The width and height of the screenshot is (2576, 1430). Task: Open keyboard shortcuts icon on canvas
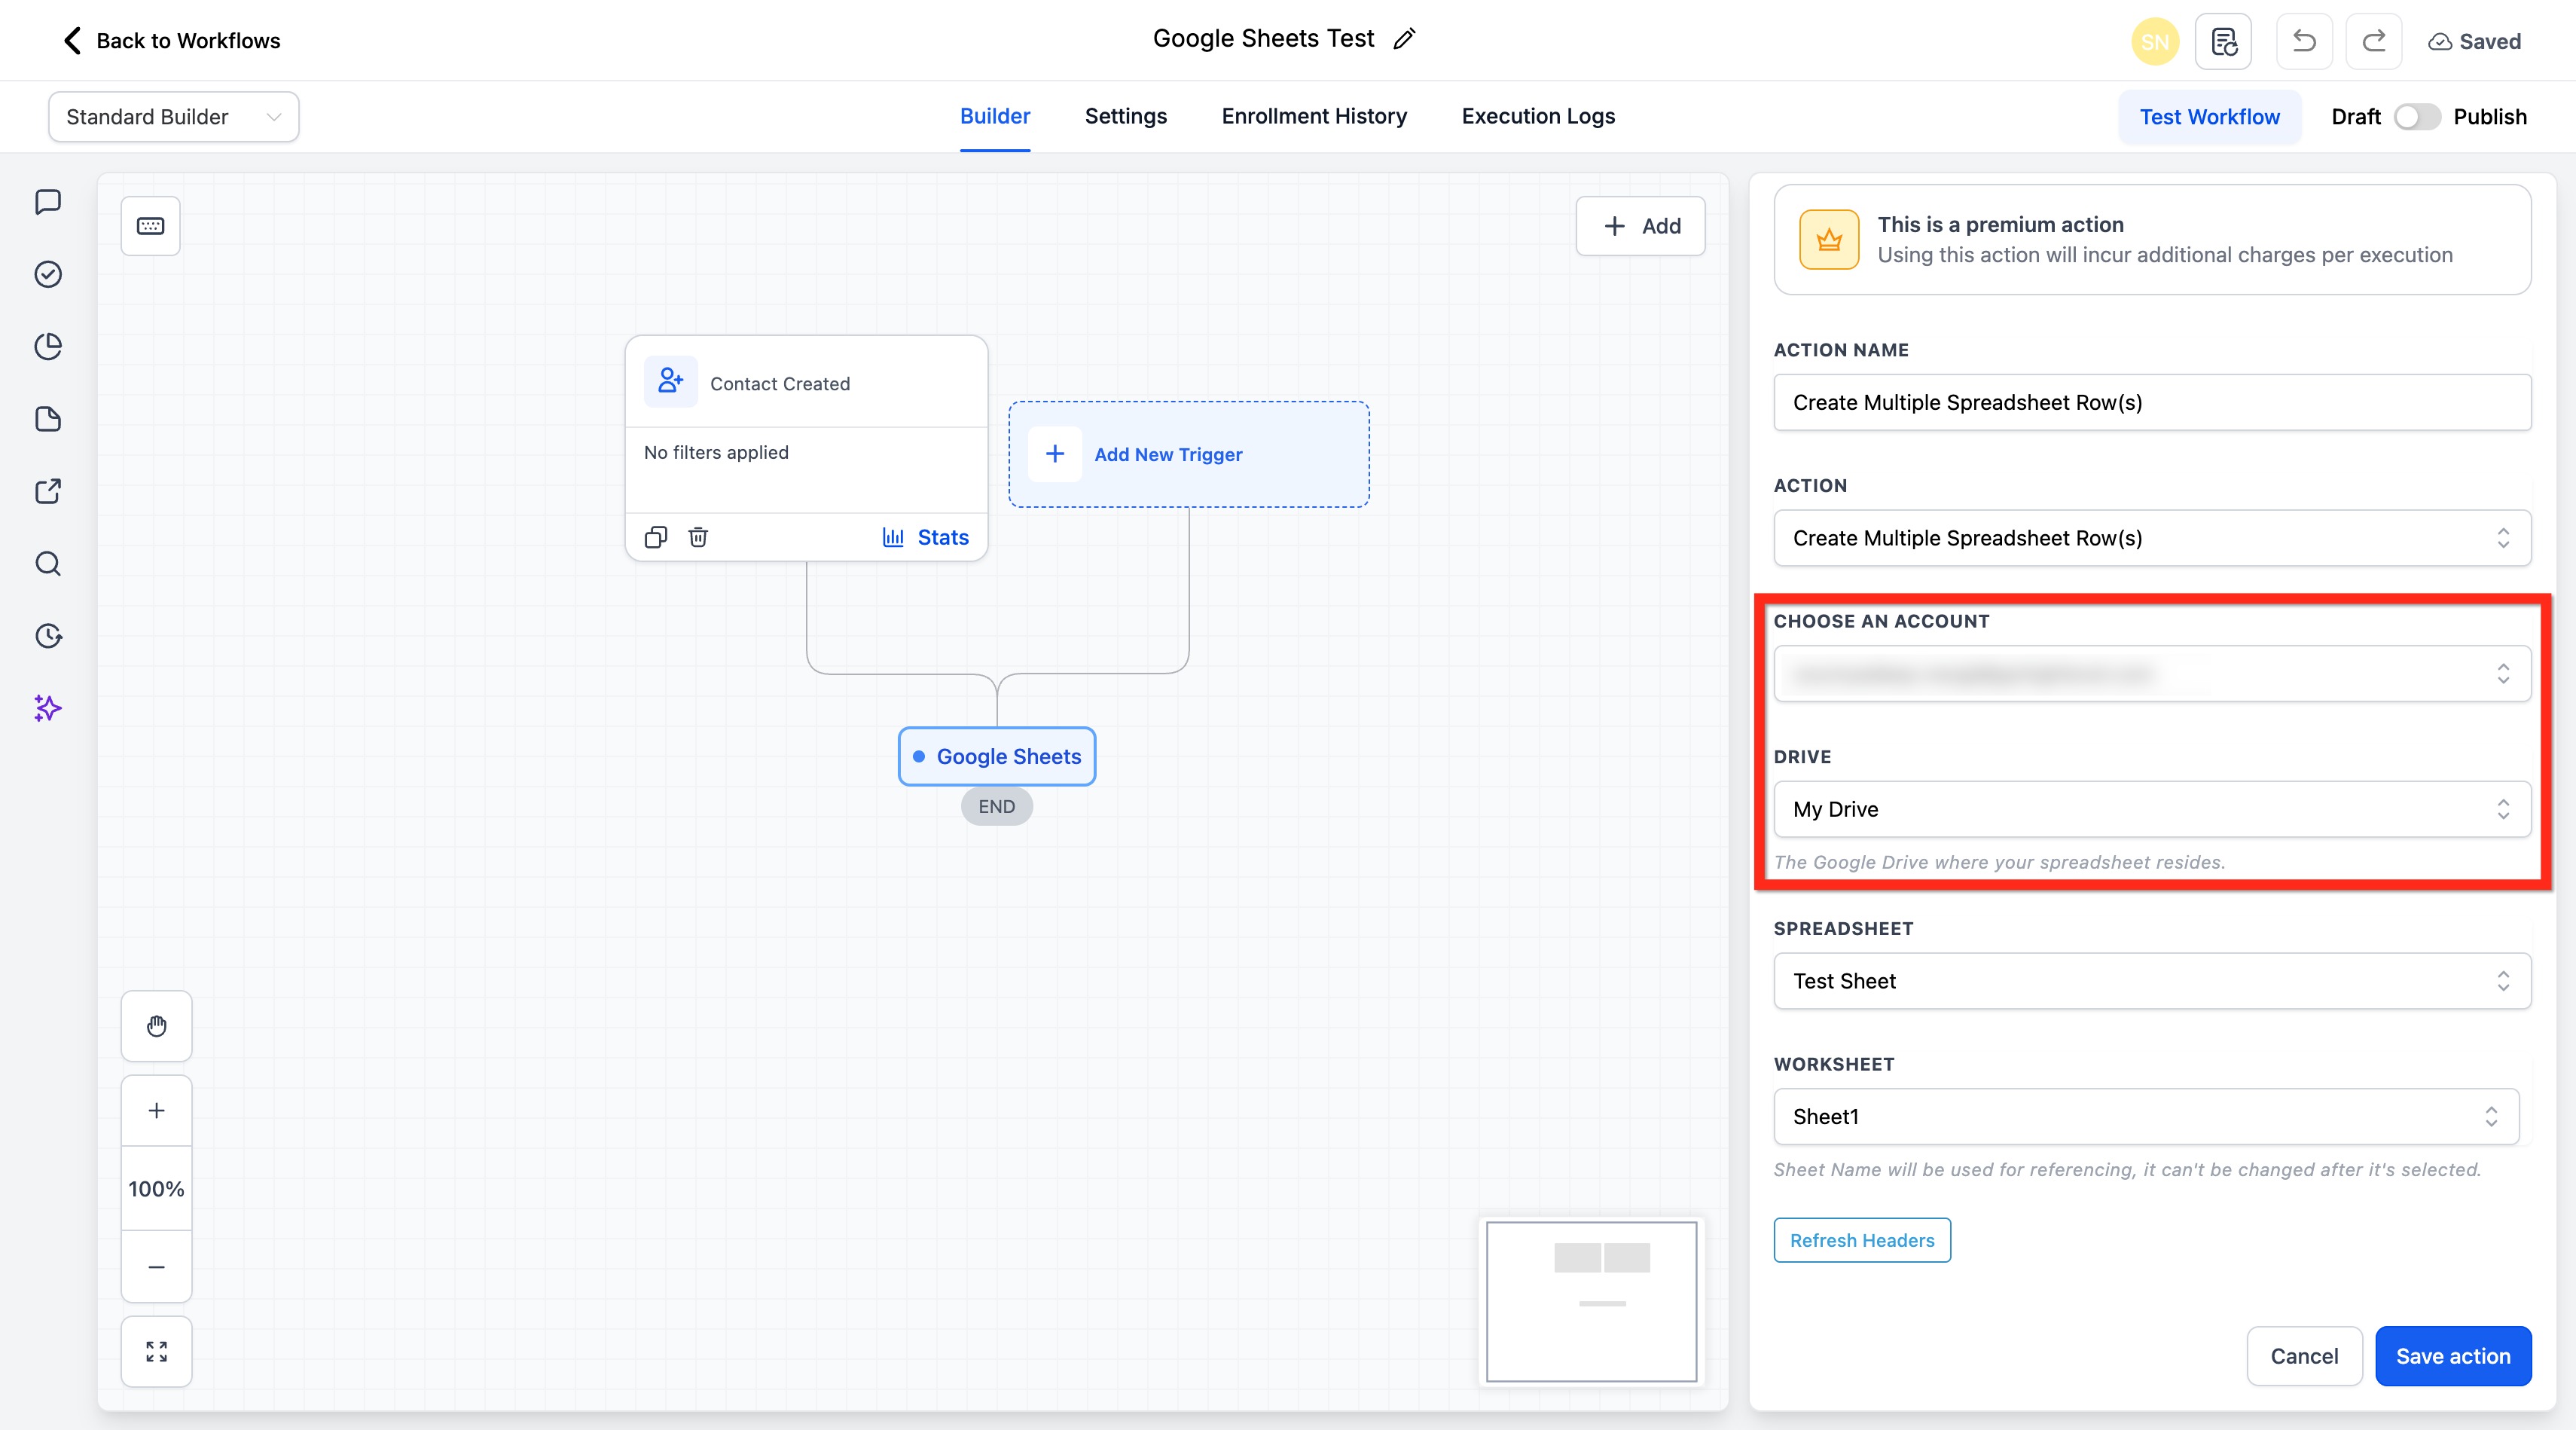[151, 226]
